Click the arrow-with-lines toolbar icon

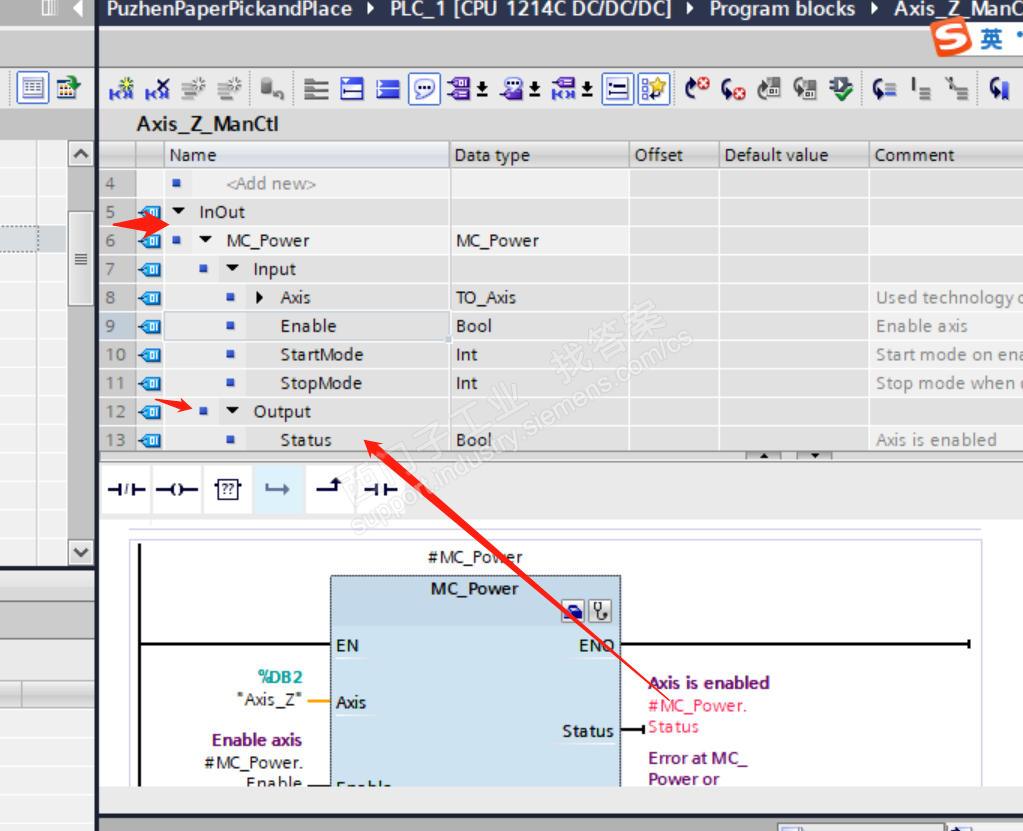click(884, 88)
